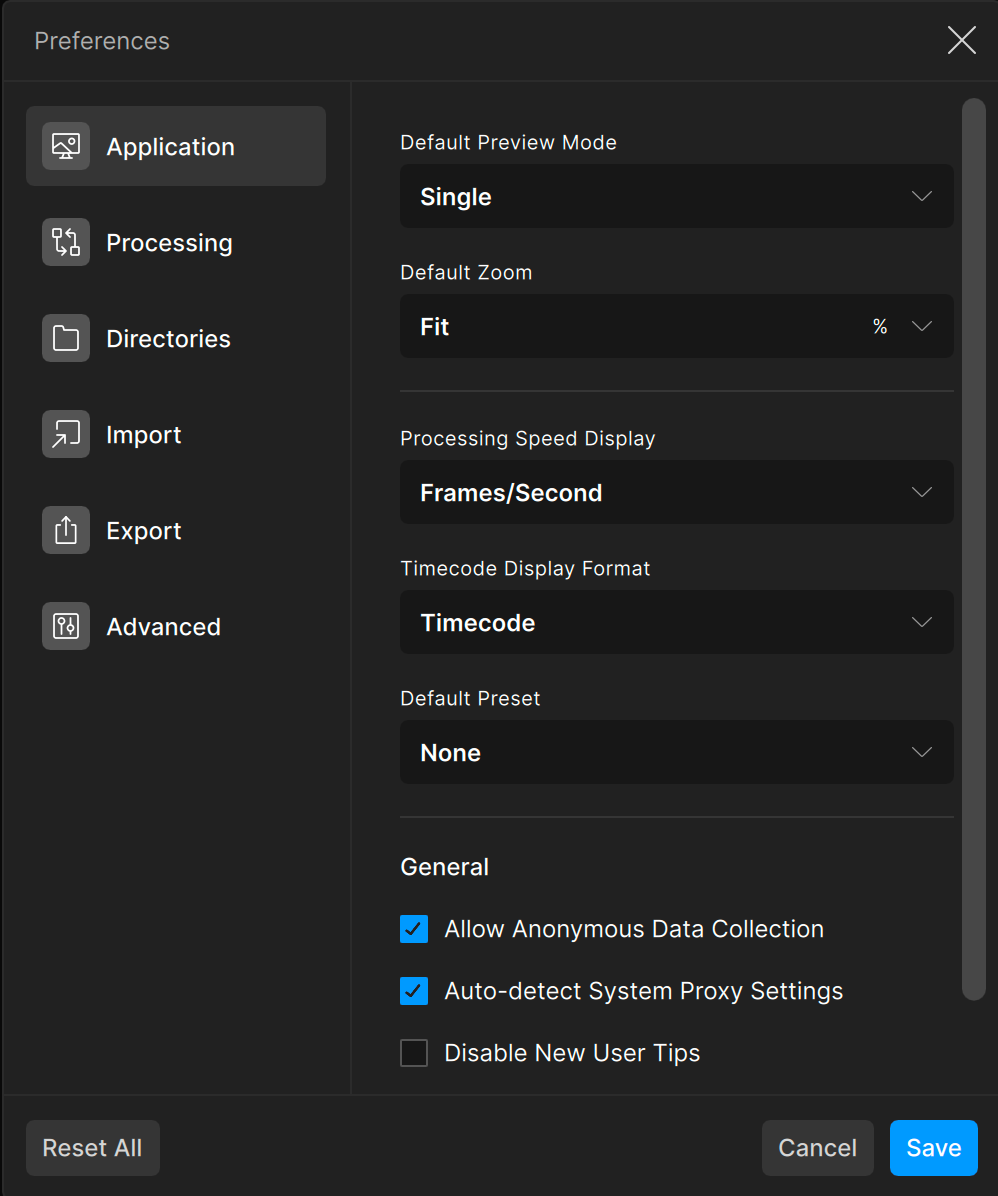Toggle Auto-detect System Proxy Settings checkbox
This screenshot has height=1196, width=998.
pyautogui.click(x=414, y=991)
